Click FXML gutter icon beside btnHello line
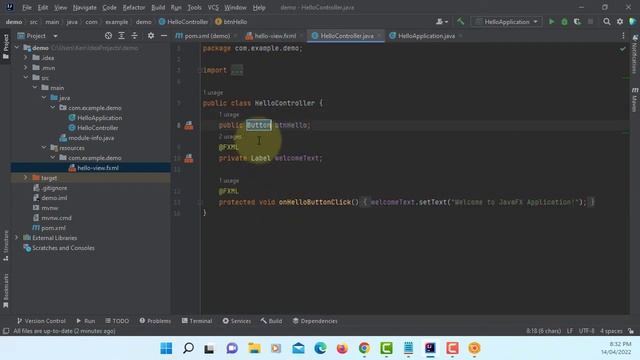 pyautogui.click(x=189, y=125)
